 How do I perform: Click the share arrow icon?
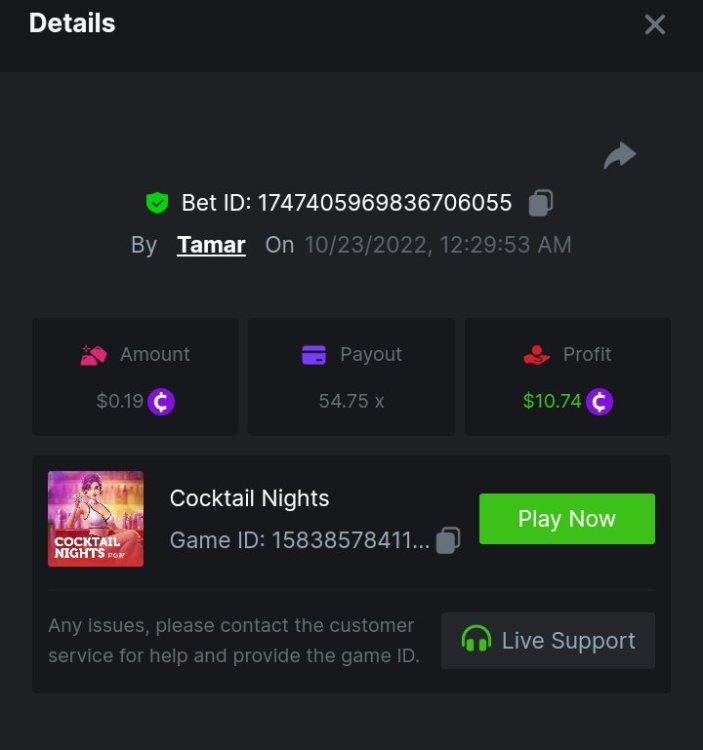[x=620, y=155]
